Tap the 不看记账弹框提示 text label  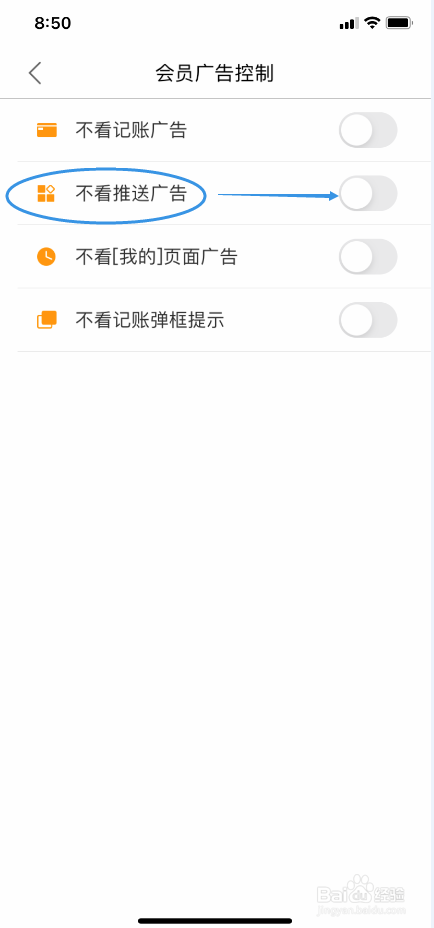point(150,320)
